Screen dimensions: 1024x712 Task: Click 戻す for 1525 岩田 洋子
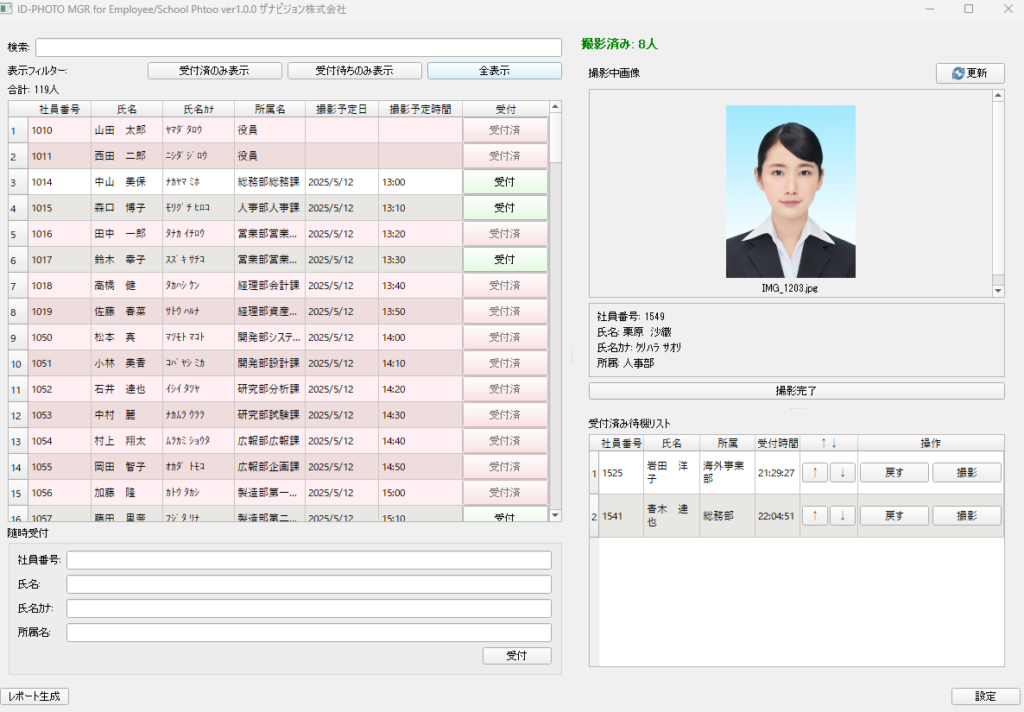894,473
